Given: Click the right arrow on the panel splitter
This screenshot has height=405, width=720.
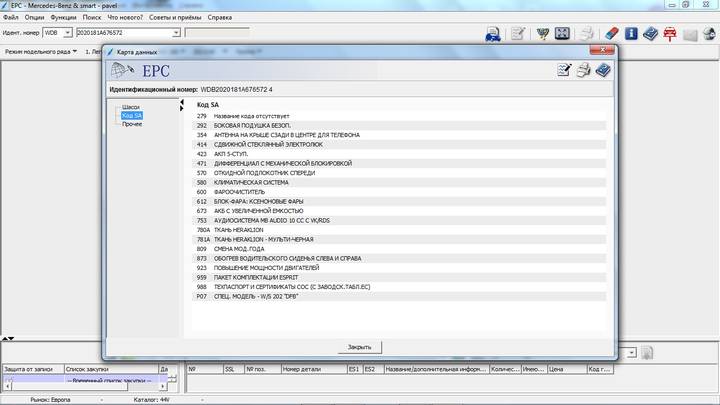Looking at the screenshot, I should (x=182, y=108).
